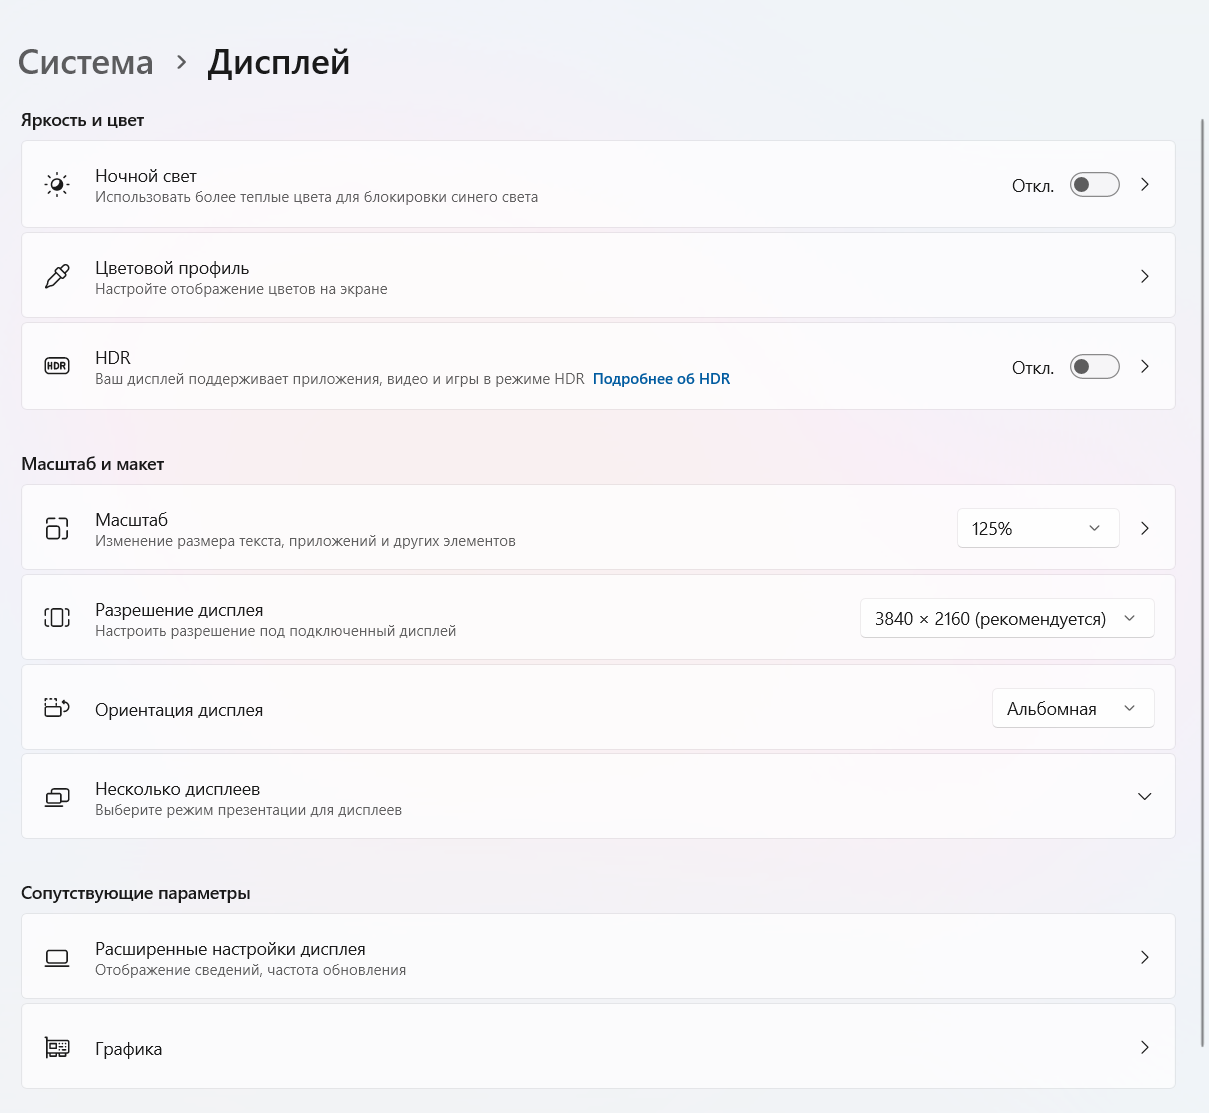Click the Color profile eyedropper icon

[x=58, y=276]
